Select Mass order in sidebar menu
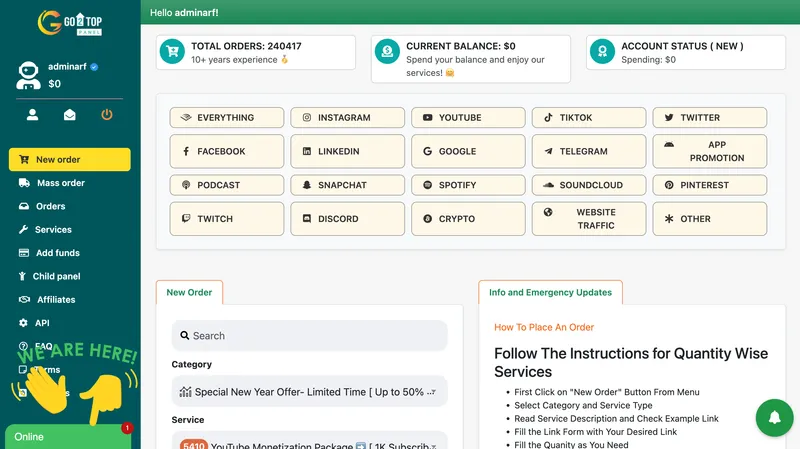Image resolution: width=800 pixels, height=449 pixels. click(x=60, y=183)
